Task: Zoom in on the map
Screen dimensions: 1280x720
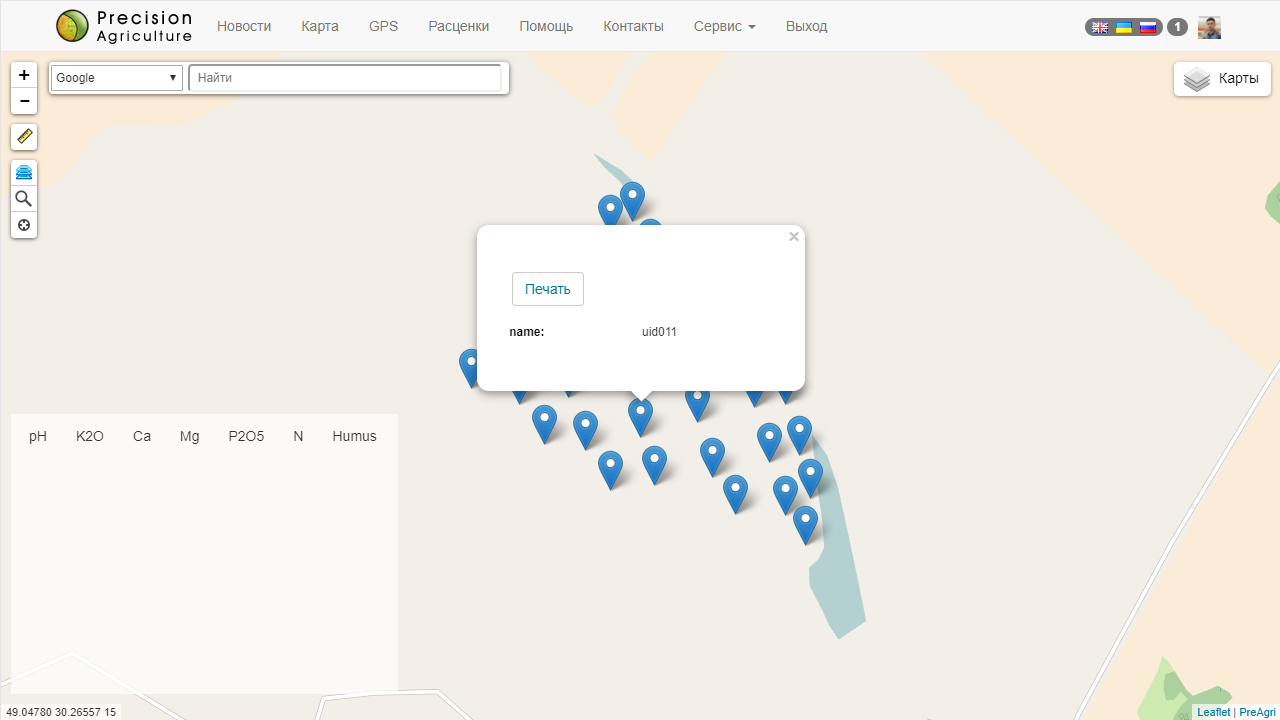Action: [x=24, y=75]
